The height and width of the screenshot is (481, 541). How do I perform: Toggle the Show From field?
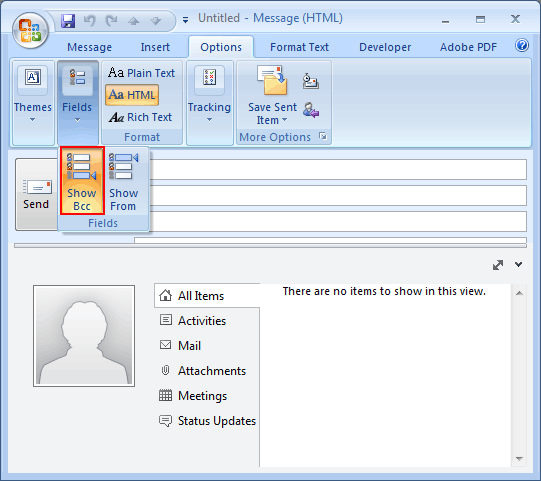tap(124, 181)
